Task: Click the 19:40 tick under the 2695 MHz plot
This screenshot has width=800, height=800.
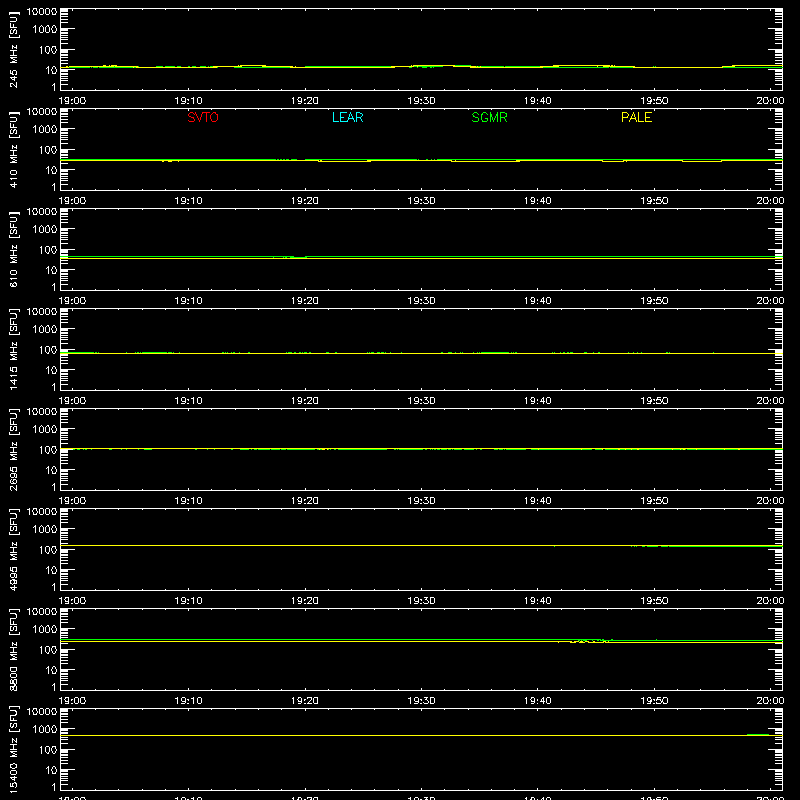Action: tap(538, 501)
